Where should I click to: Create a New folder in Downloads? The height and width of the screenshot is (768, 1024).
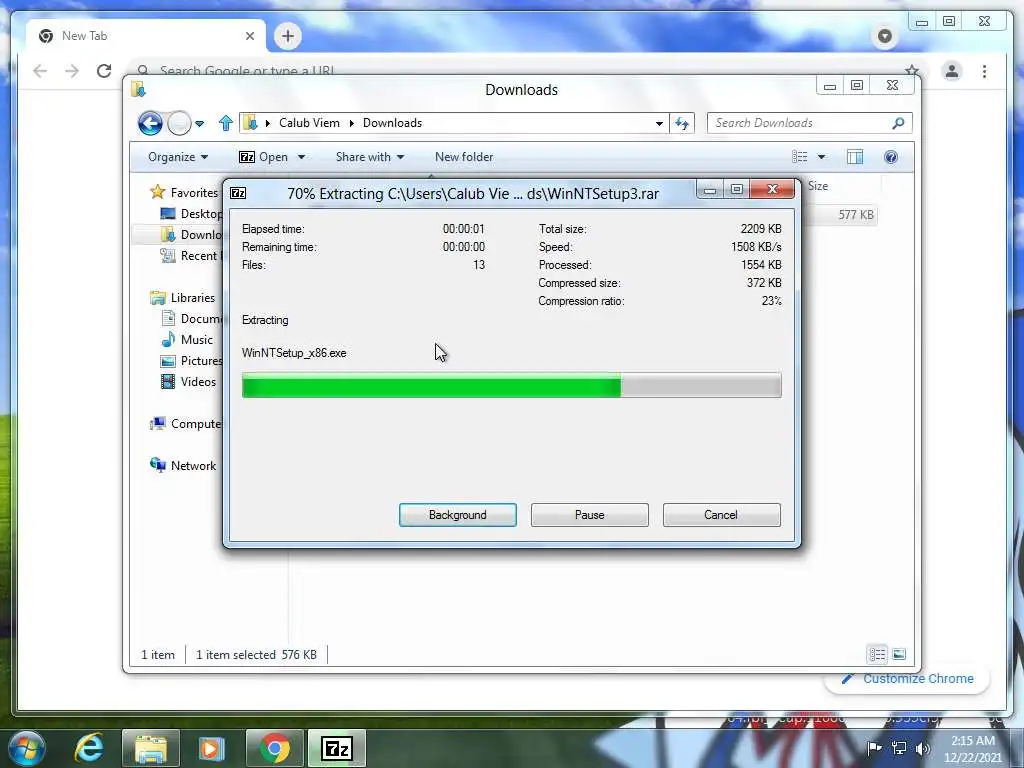(464, 157)
